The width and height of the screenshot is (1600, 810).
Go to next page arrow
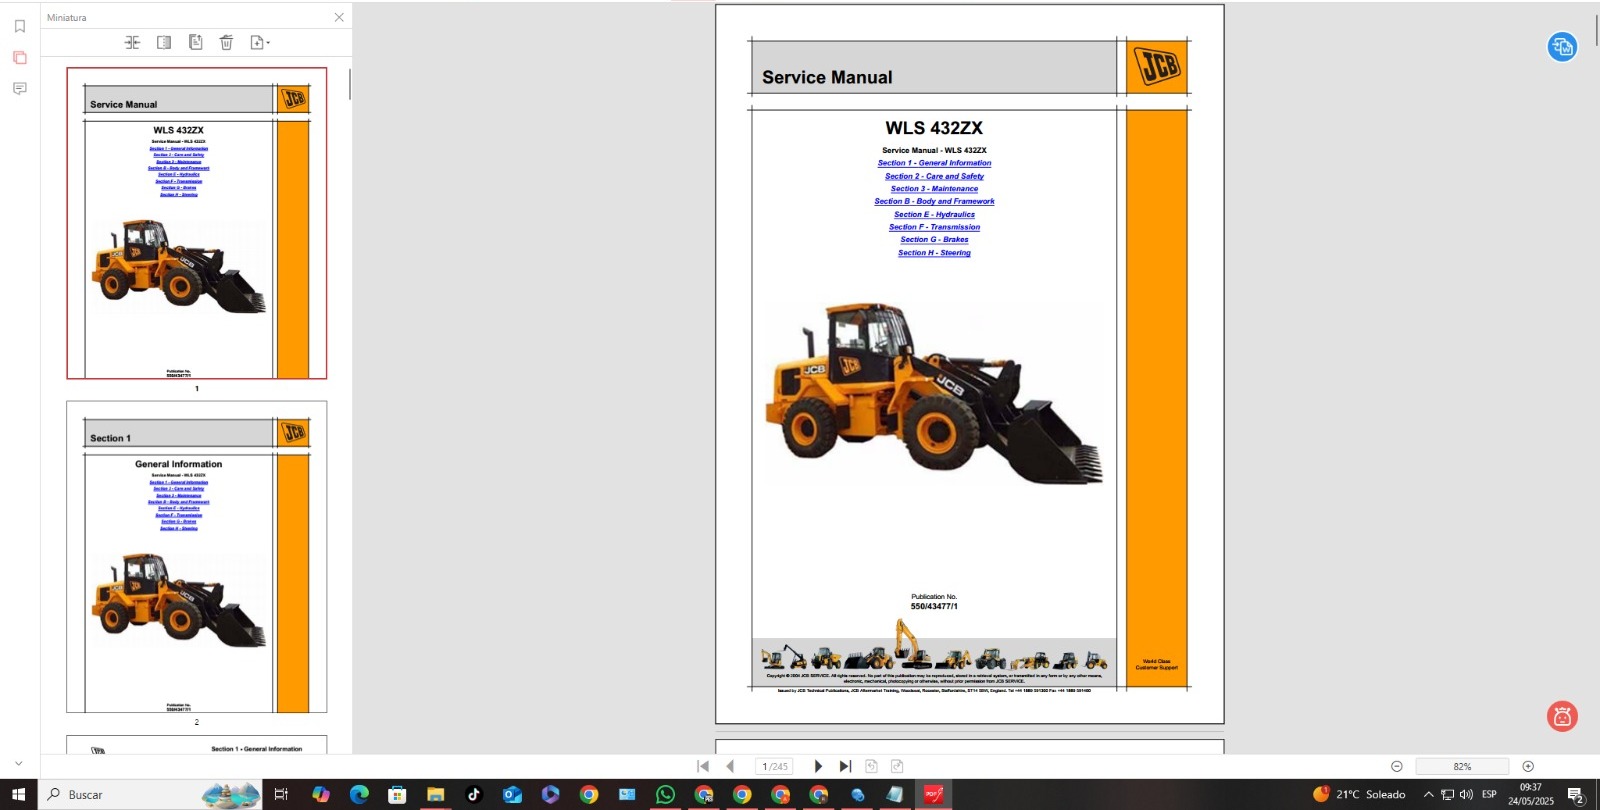(818, 766)
